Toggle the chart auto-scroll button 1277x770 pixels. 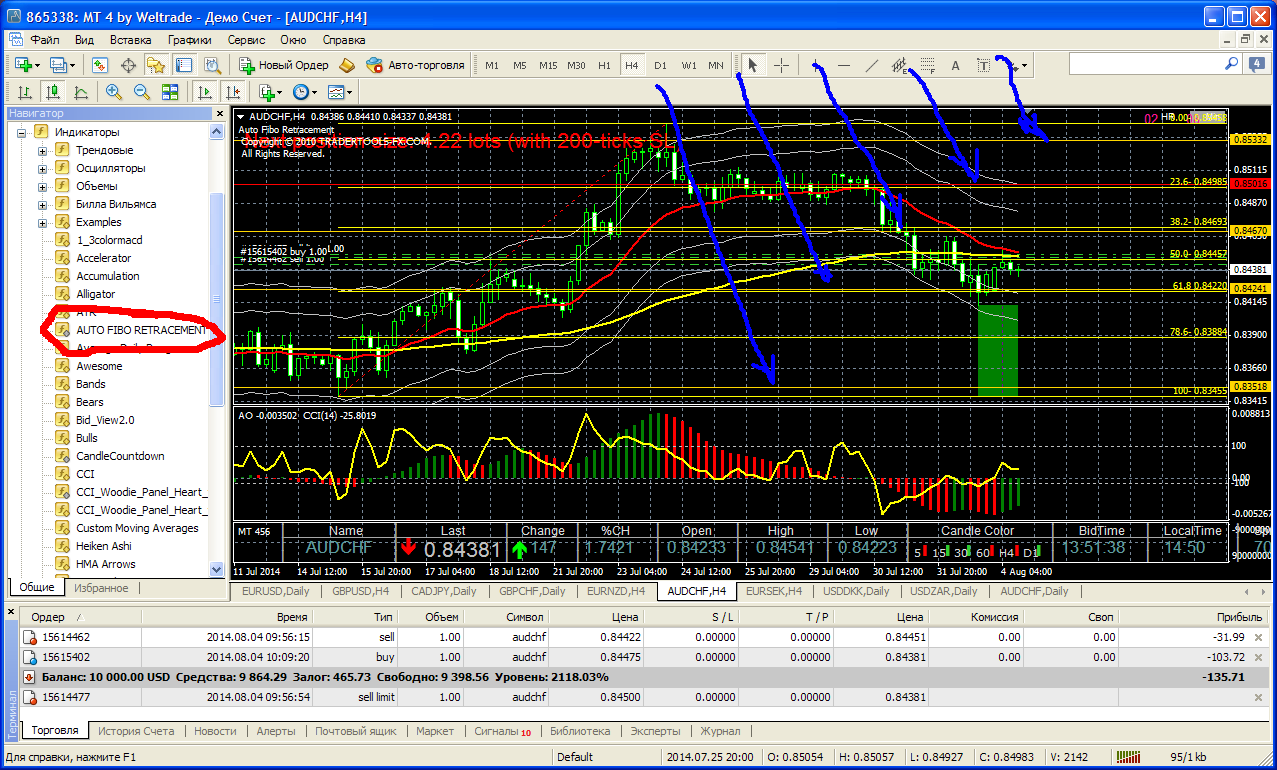click(205, 92)
